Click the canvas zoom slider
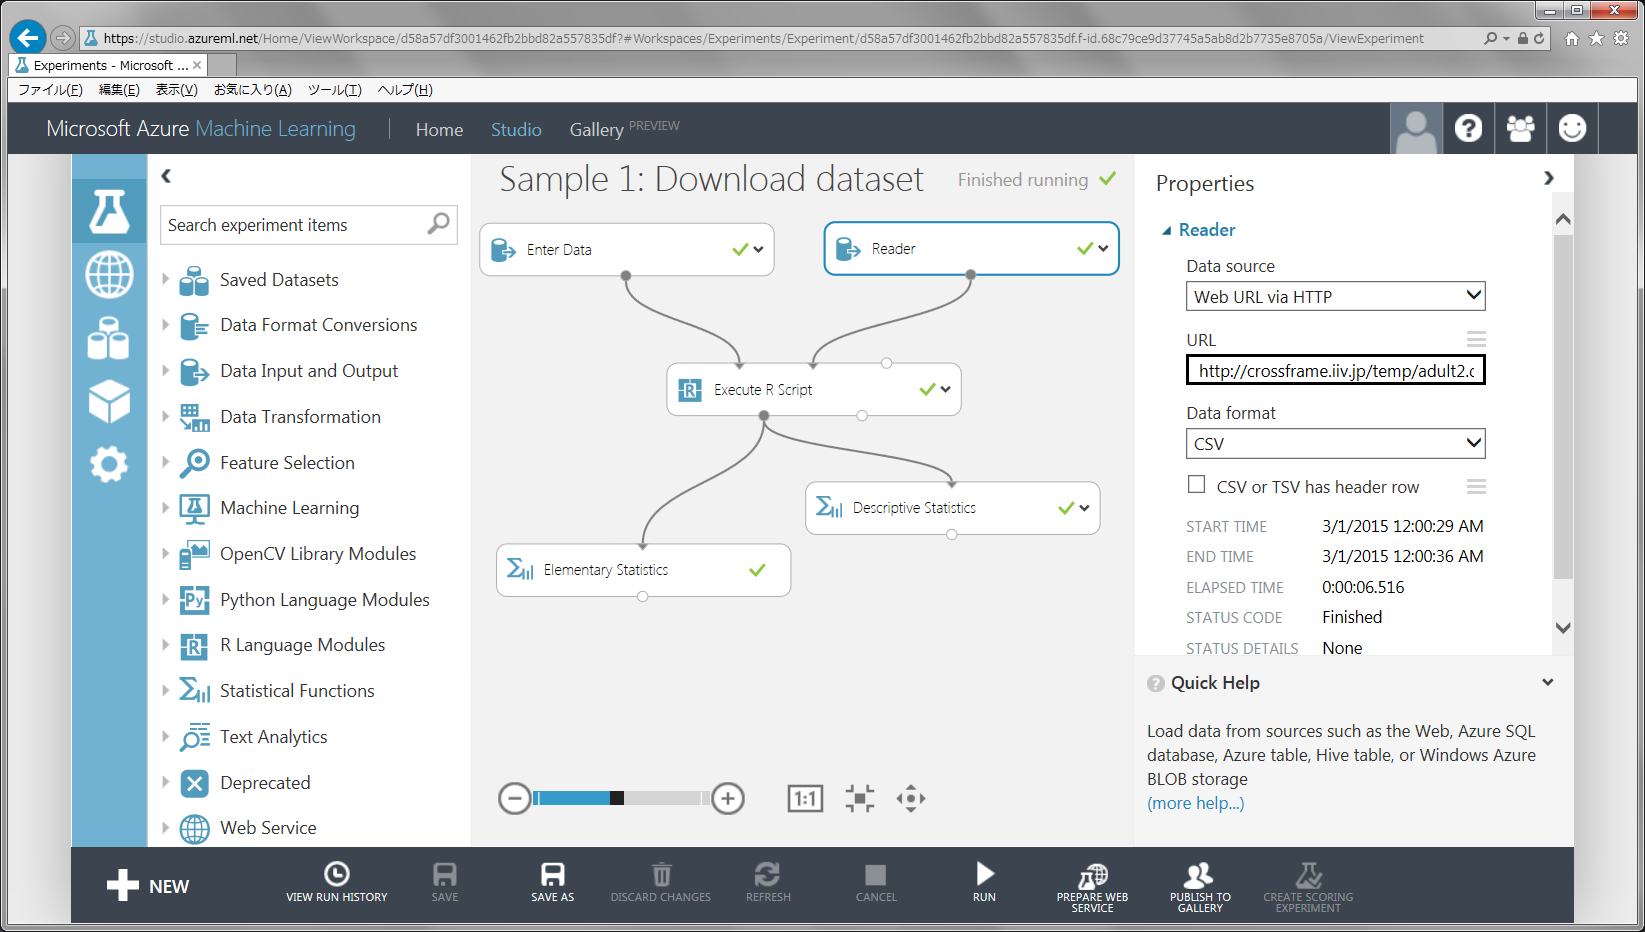Screen dimensions: 1645x932 point(620,798)
